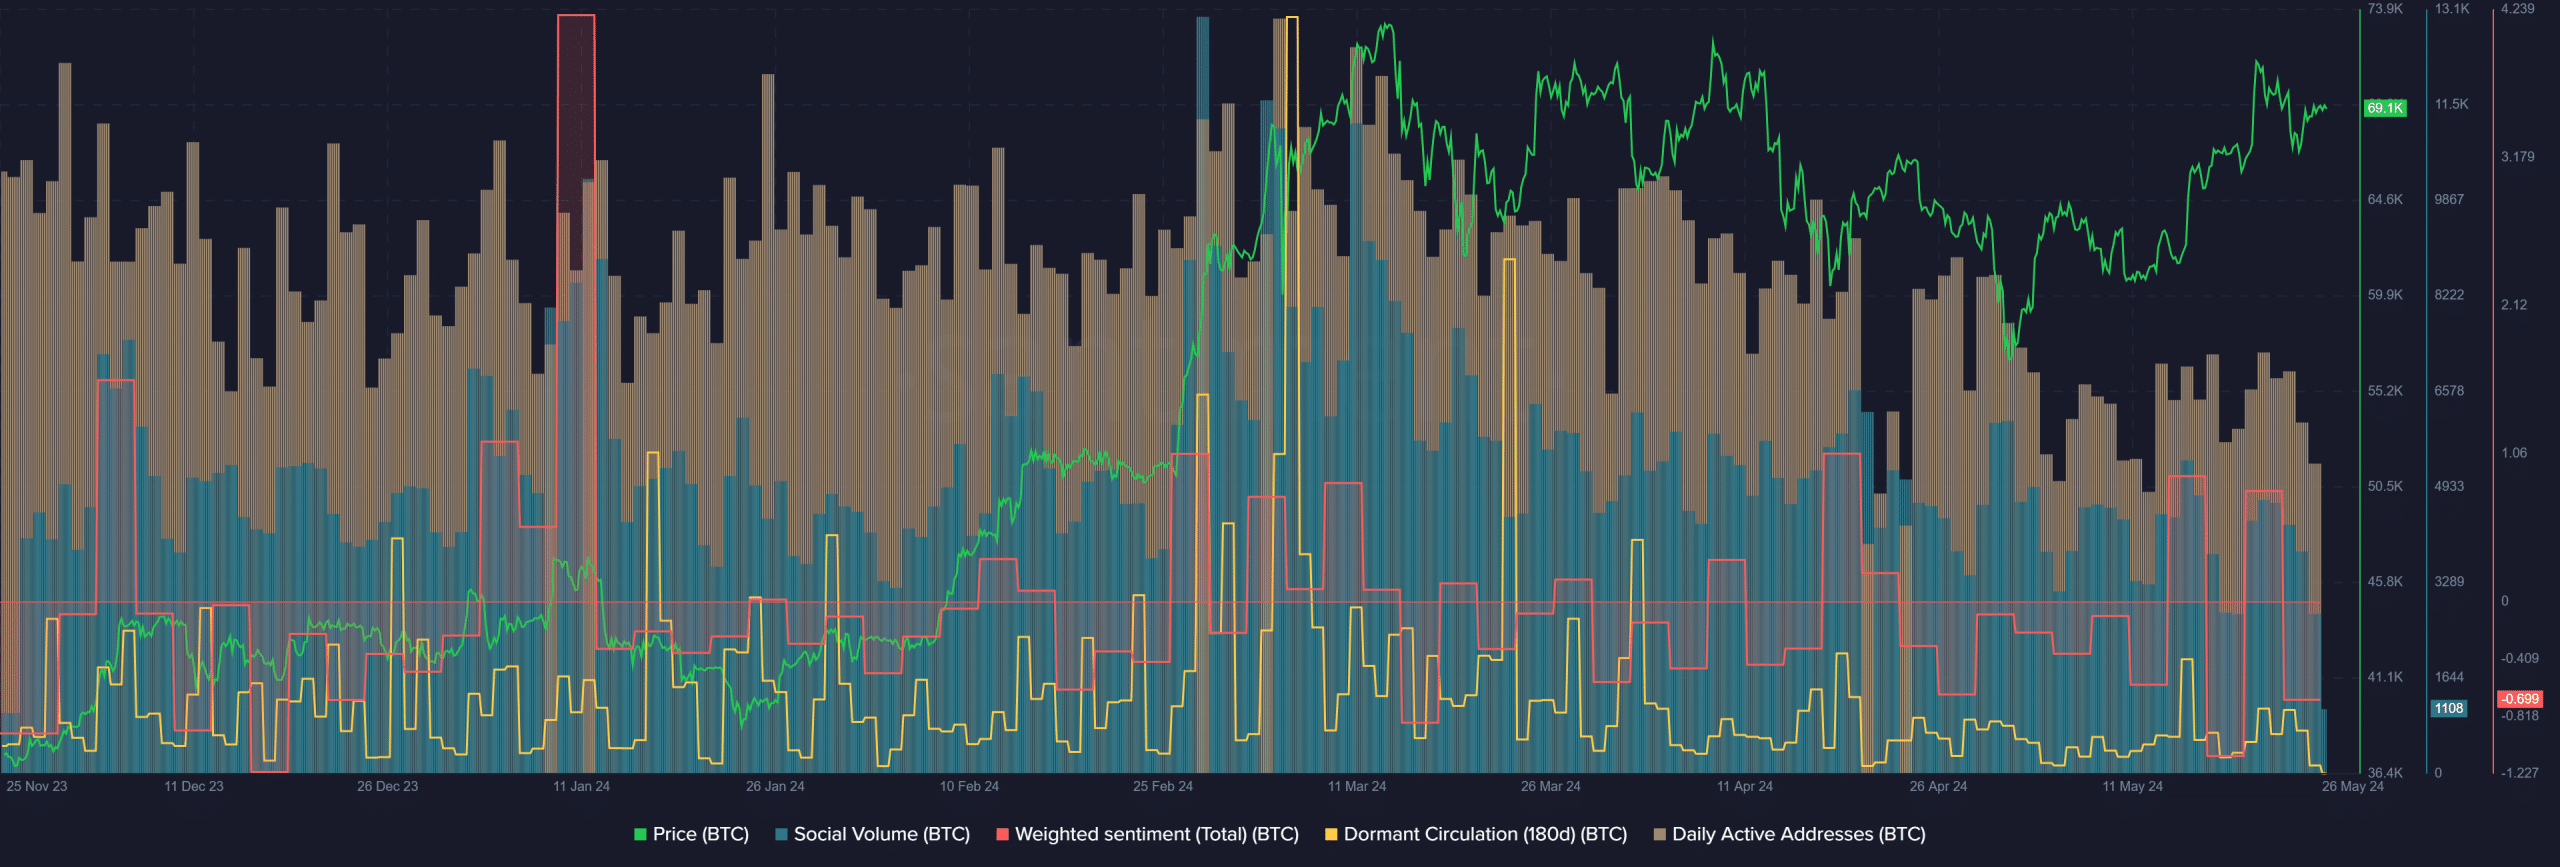This screenshot has width=2560, height=867.
Task: Click the 25 Nov 23 date label
Action: [37, 786]
